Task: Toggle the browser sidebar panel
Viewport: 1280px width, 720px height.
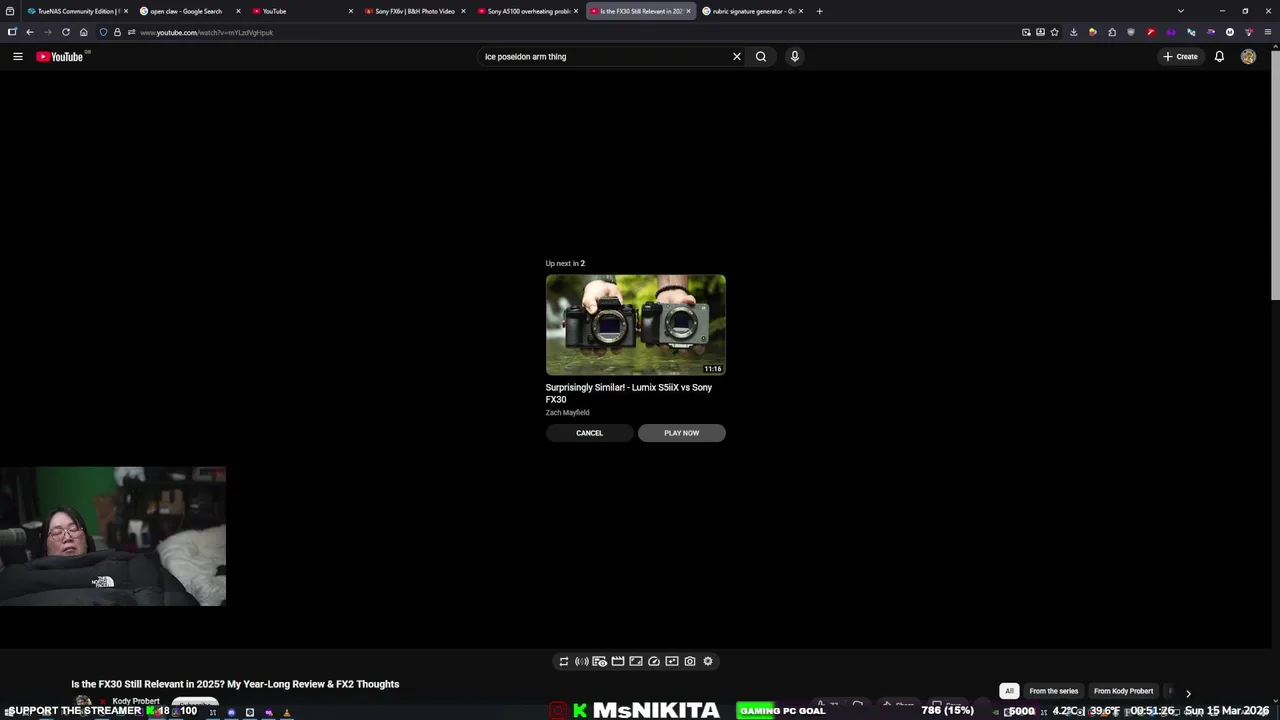Action: click(x=12, y=32)
